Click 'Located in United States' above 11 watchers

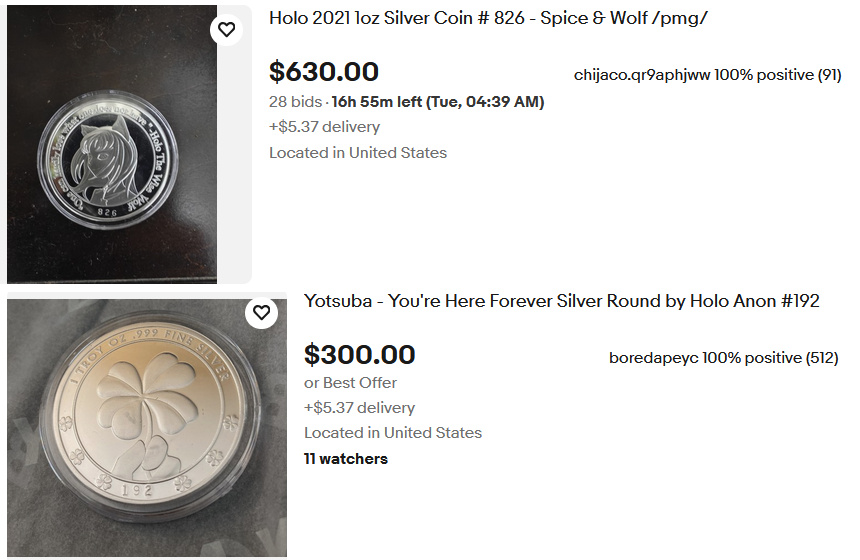tap(392, 433)
